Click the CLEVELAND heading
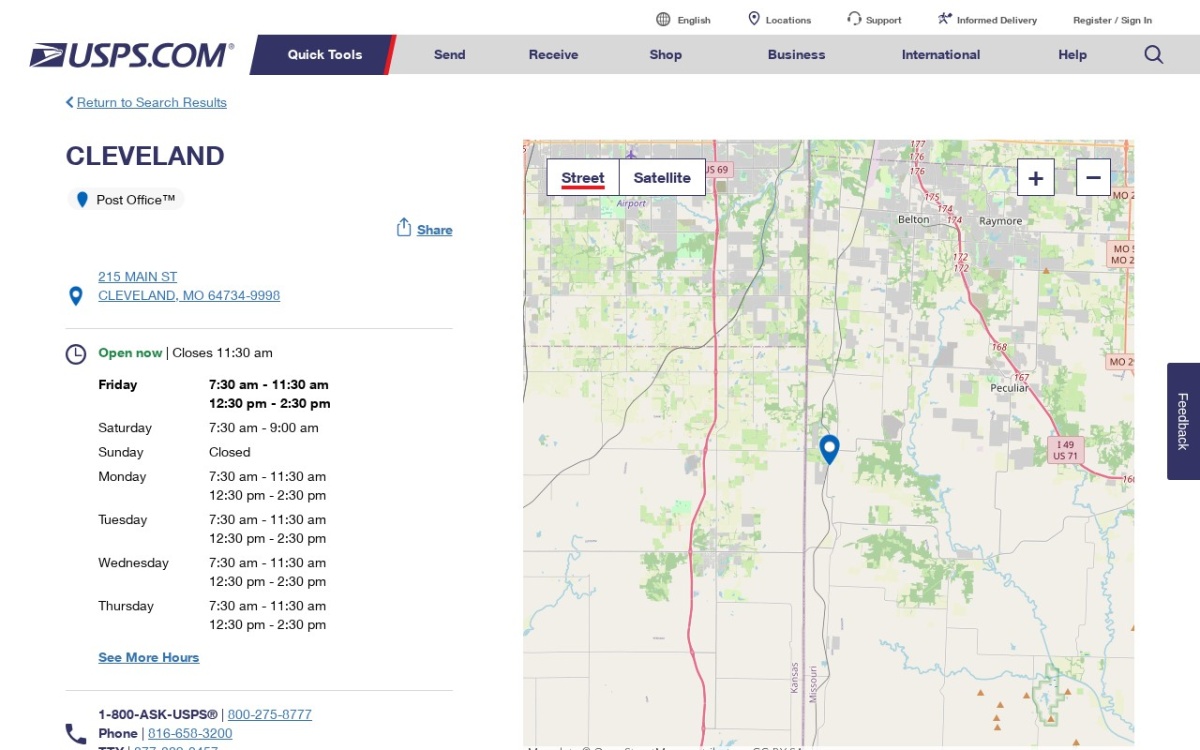 (145, 156)
